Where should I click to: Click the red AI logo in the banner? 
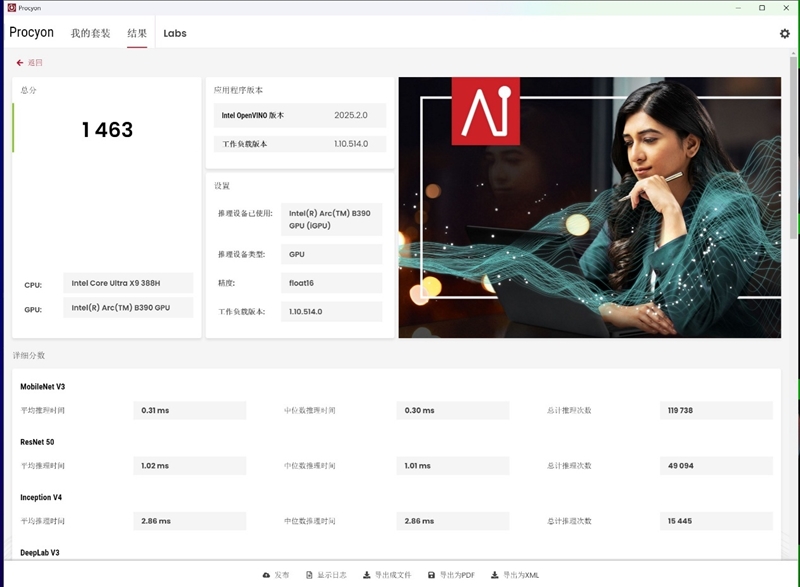(x=485, y=111)
